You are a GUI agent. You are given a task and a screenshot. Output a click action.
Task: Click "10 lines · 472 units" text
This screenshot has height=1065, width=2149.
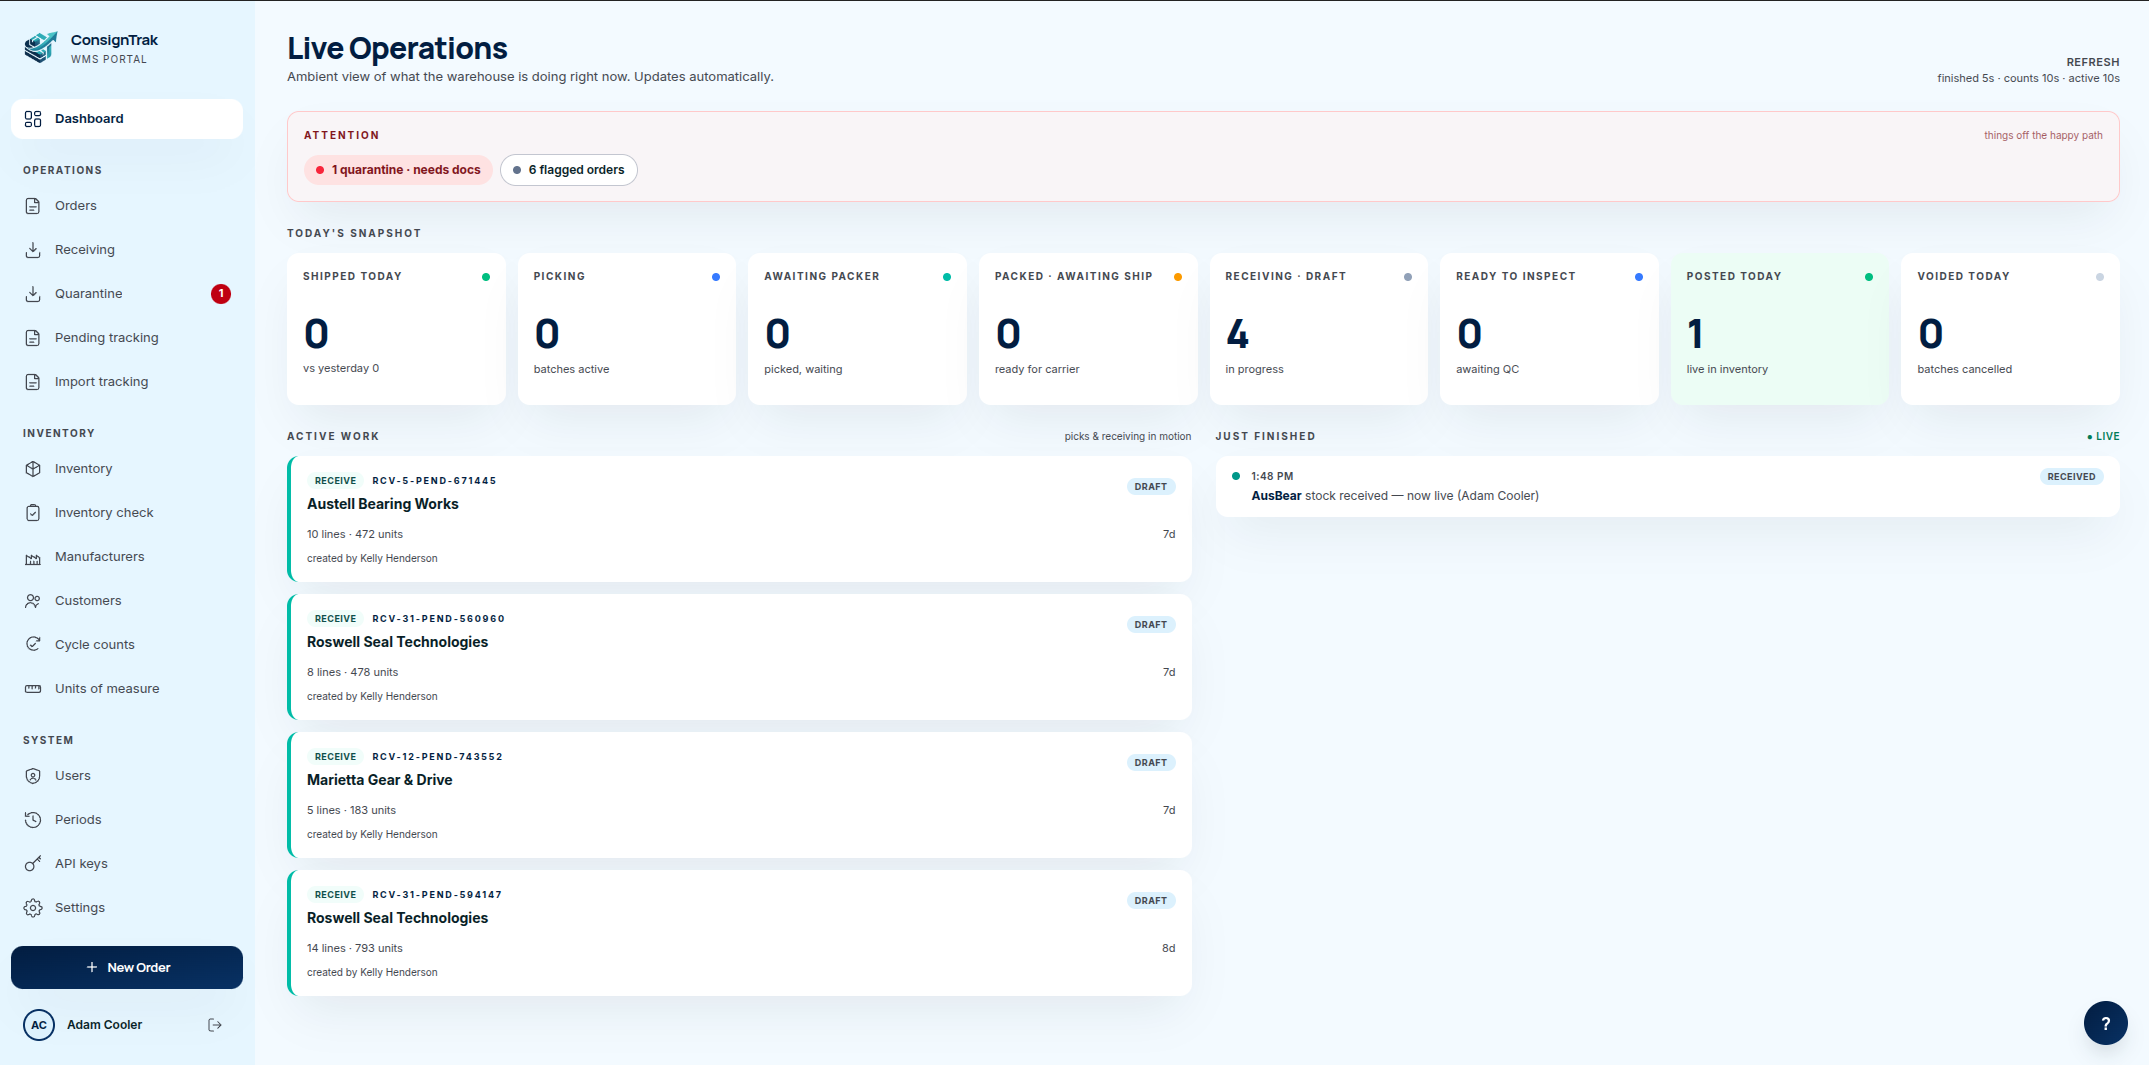(x=355, y=535)
